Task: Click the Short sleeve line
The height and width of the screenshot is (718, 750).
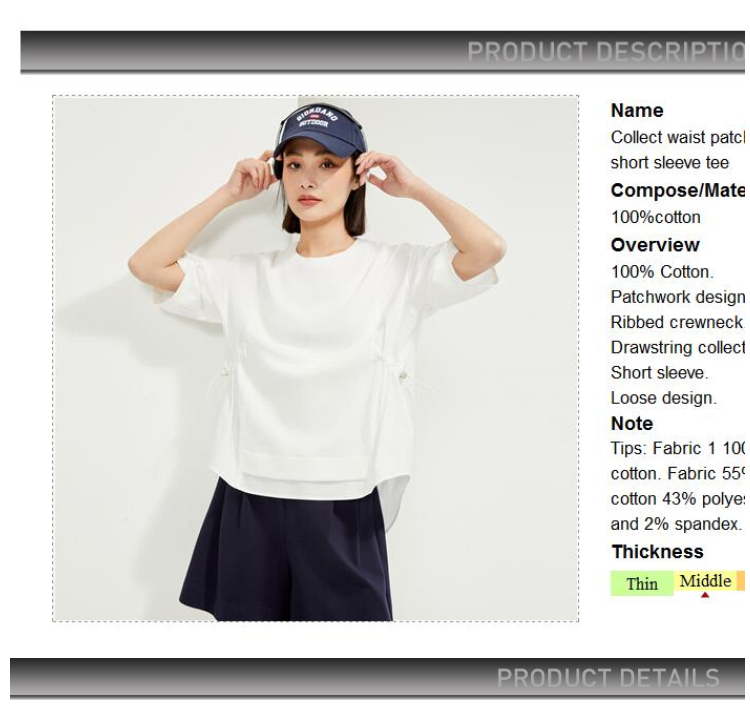Action: pyautogui.click(x=659, y=373)
